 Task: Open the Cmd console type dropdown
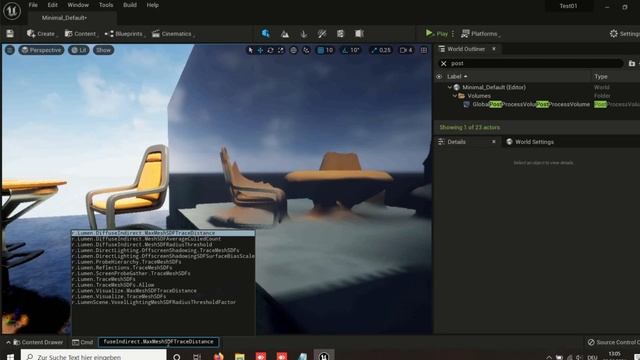point(83,342)
